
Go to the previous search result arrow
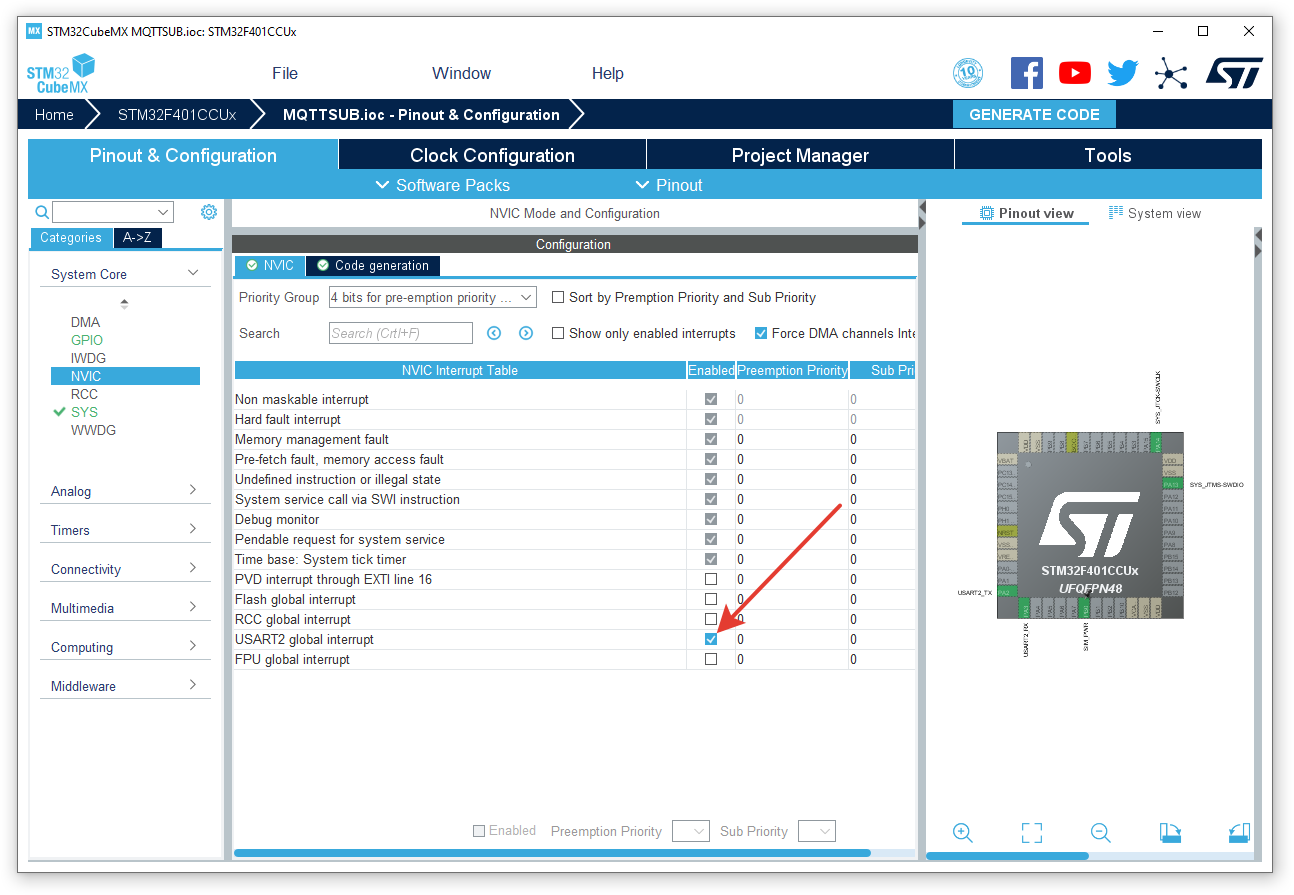[494, 333]
